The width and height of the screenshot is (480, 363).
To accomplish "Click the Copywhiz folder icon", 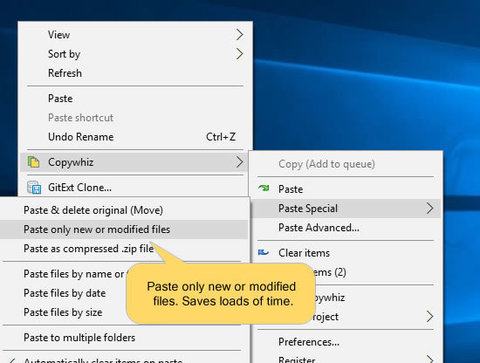I will tap(34, 162).
